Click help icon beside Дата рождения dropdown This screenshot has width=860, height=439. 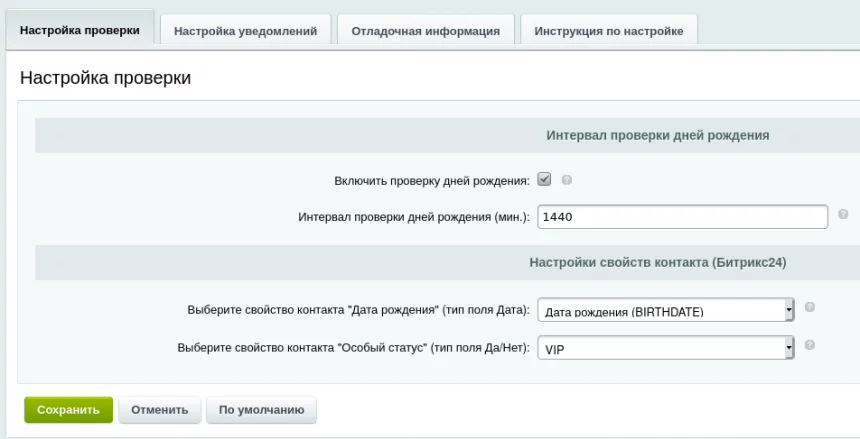(x=810, y=308)
